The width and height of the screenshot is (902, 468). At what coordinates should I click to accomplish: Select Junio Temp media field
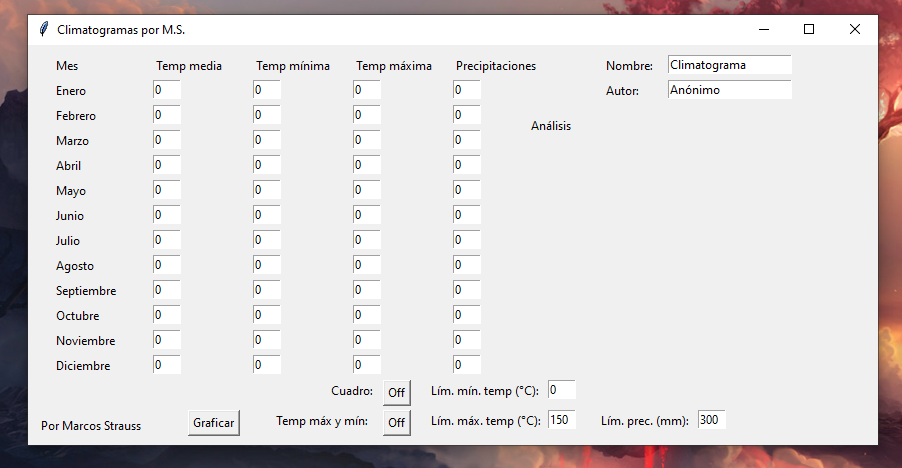click(167, 214)
